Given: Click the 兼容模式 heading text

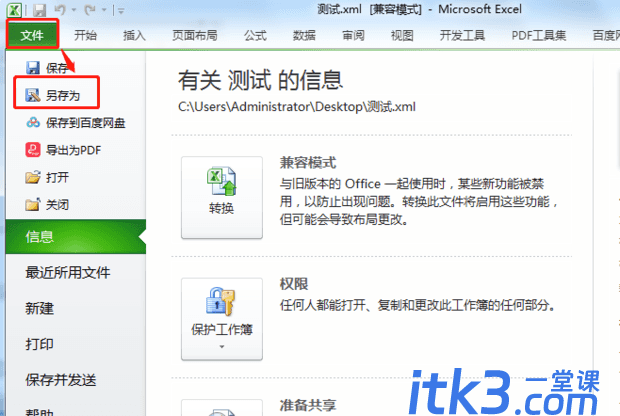Looking at the screenshot, I should pos(308,163).
